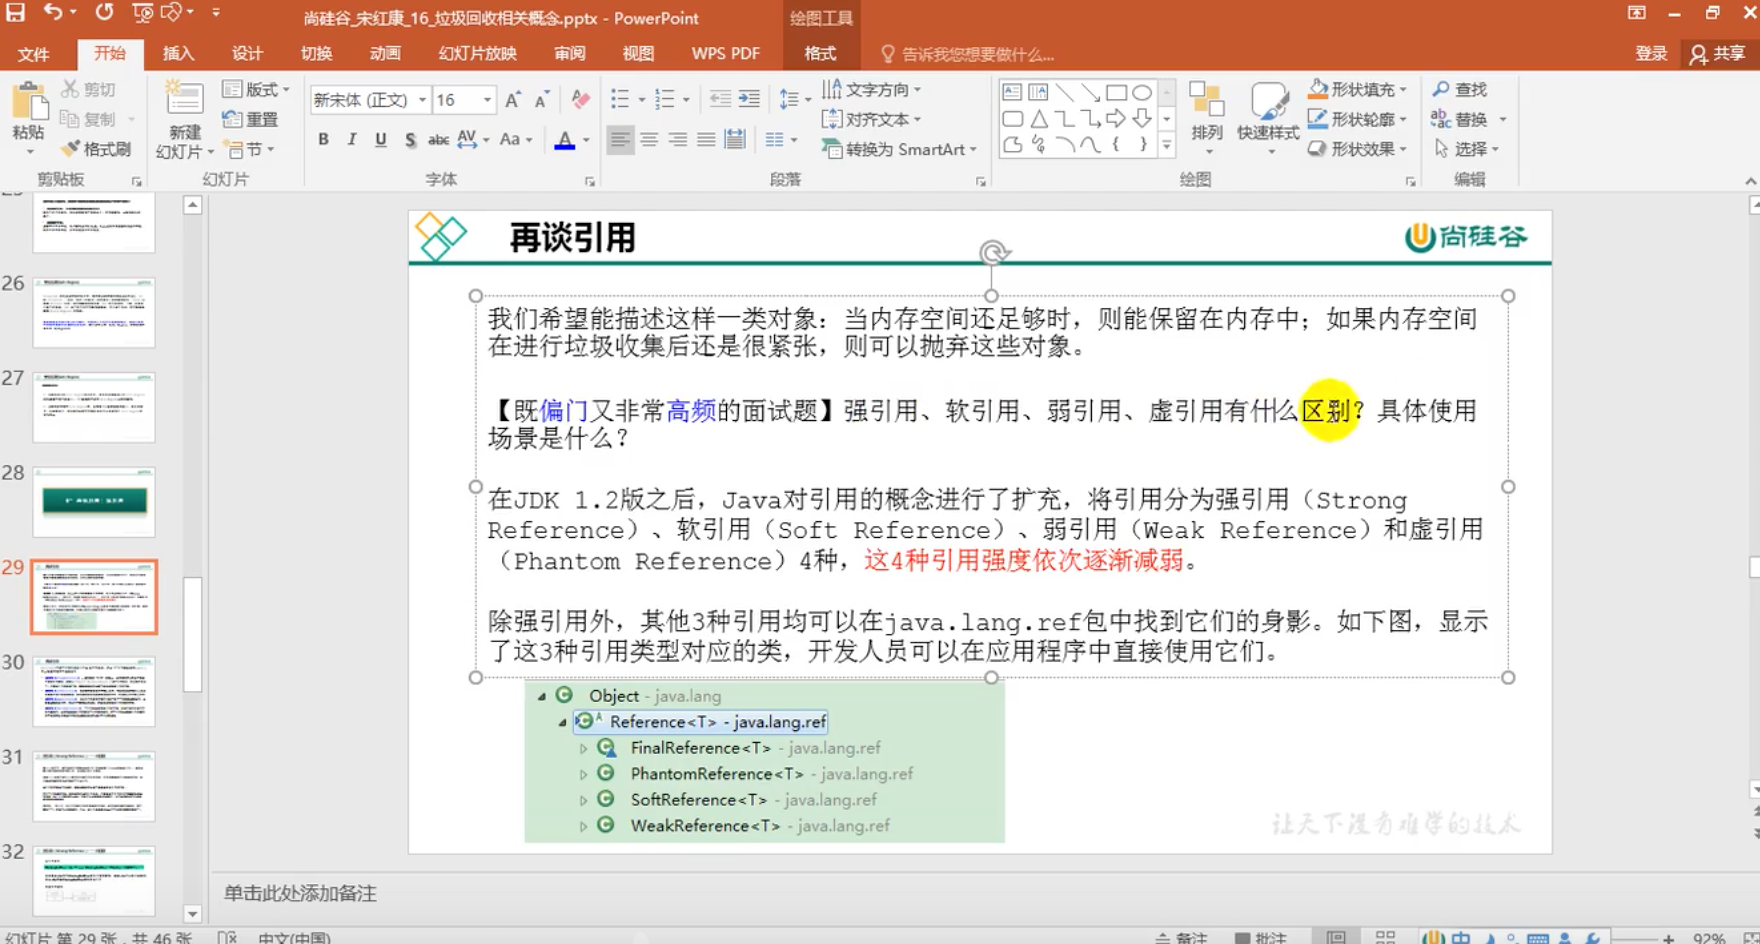Open the 版式 layout dropdown
Screen dimensions: 1760x944
click(x=256, y=89)
